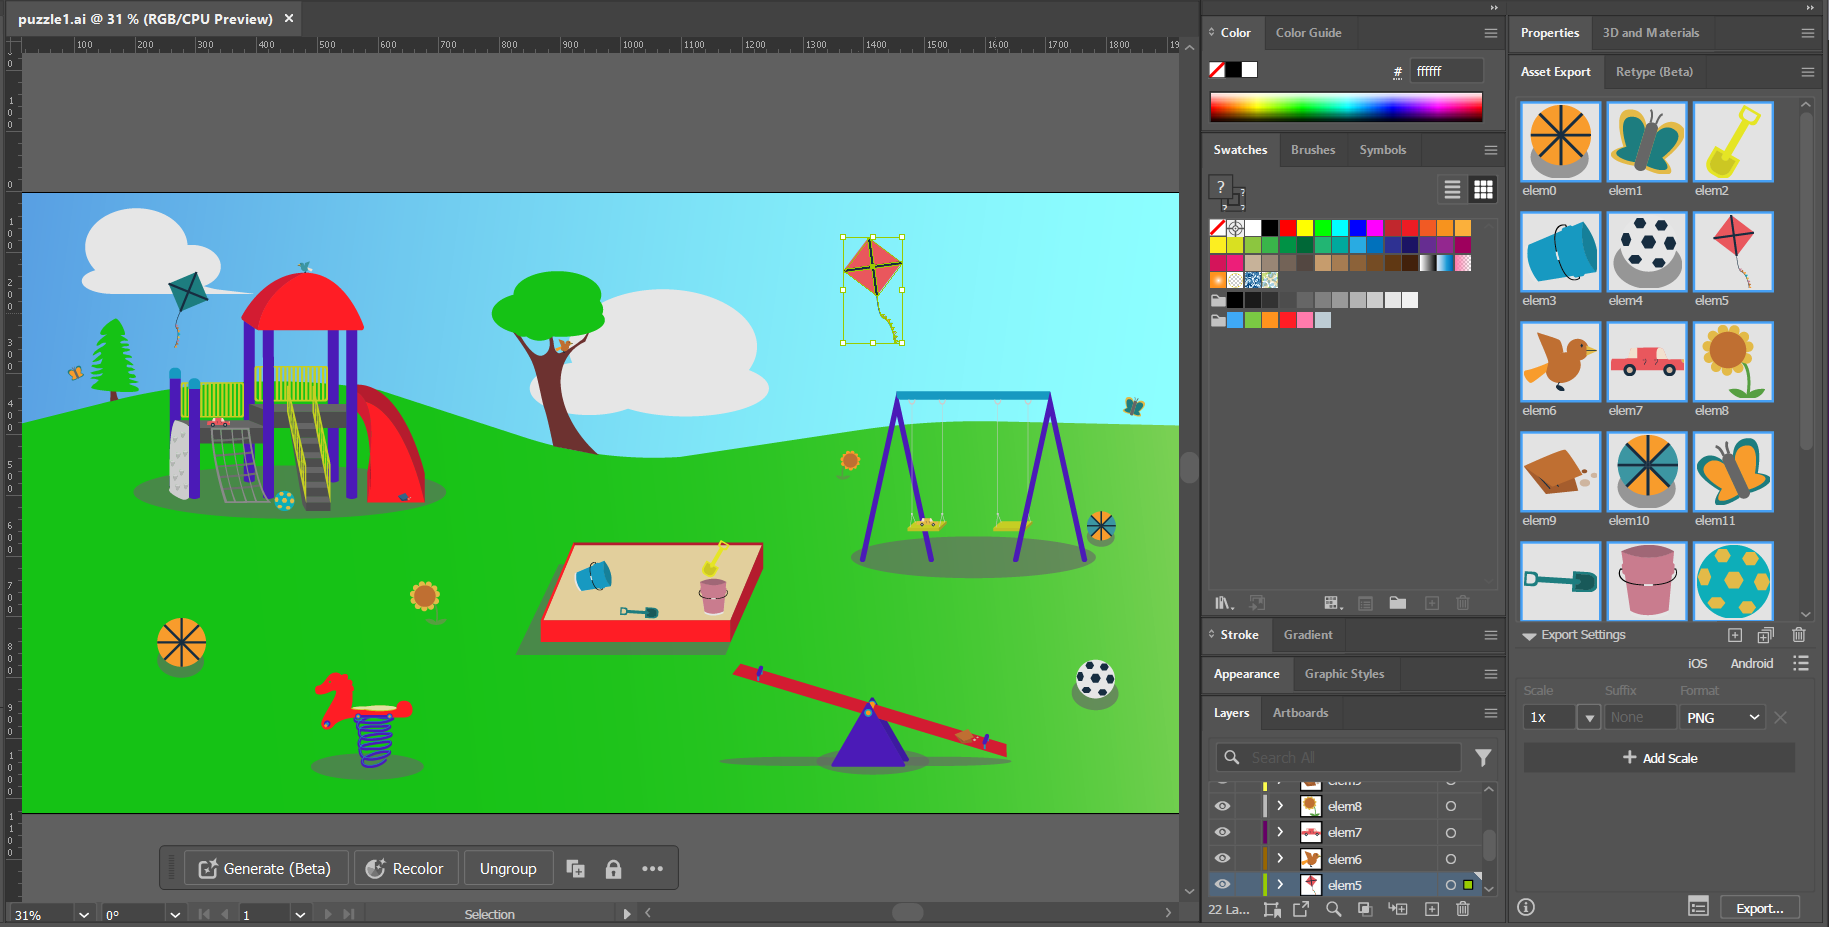This screenshot has height=927, width=1829.
Task: Open the New Color Group folder icon
Action: pos(1397,603)
